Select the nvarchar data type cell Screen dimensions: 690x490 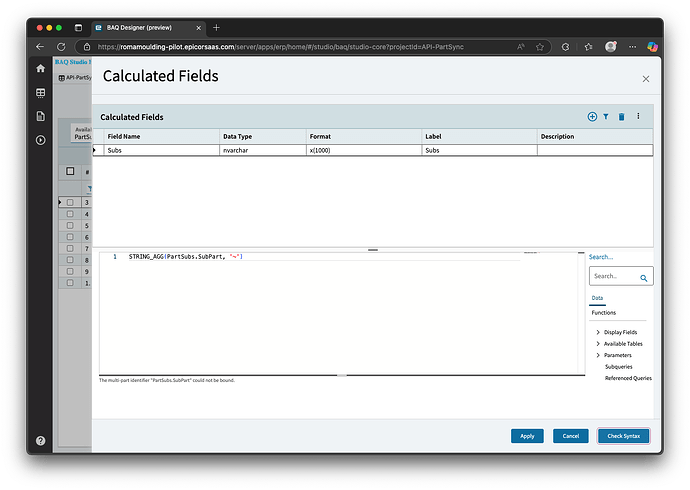pos(263,150)
